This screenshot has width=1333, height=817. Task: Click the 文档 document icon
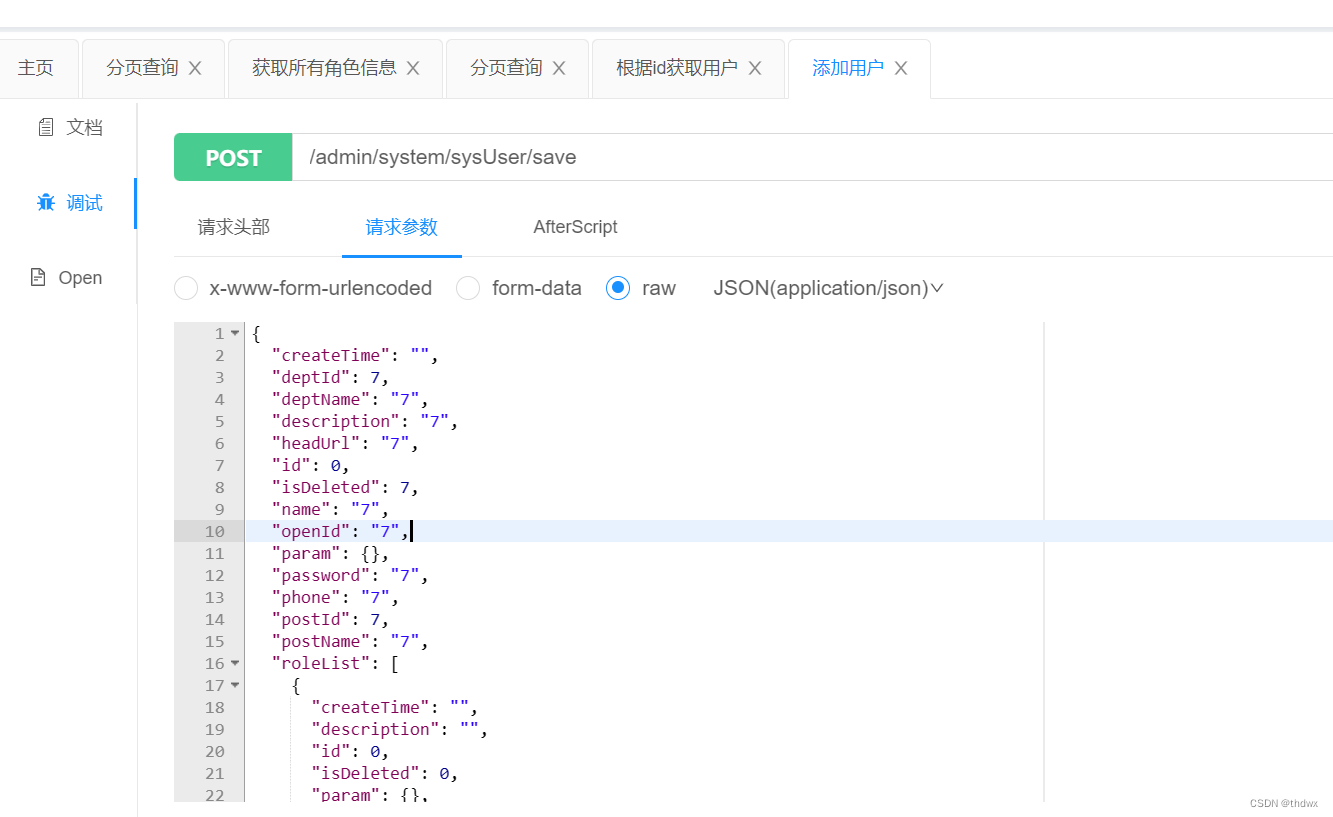[45, 127]
